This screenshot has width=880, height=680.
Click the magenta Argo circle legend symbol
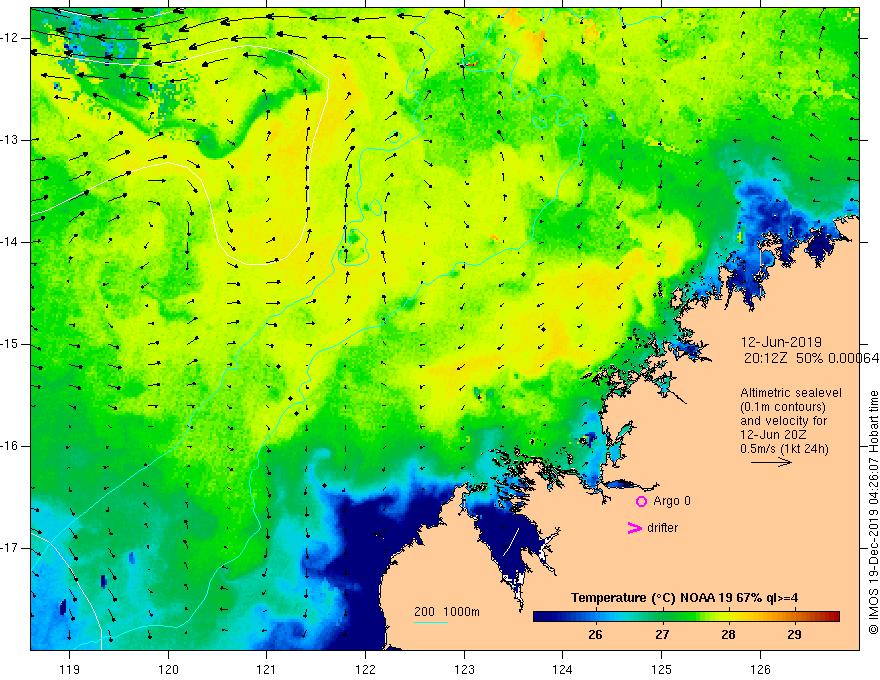coord(641,501)
